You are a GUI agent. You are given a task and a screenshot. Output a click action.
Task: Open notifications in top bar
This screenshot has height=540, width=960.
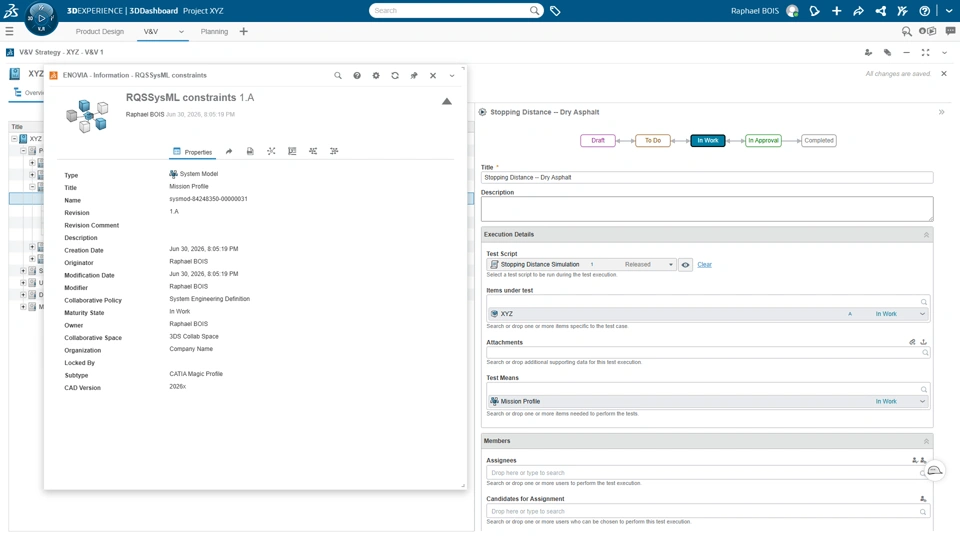814,10
